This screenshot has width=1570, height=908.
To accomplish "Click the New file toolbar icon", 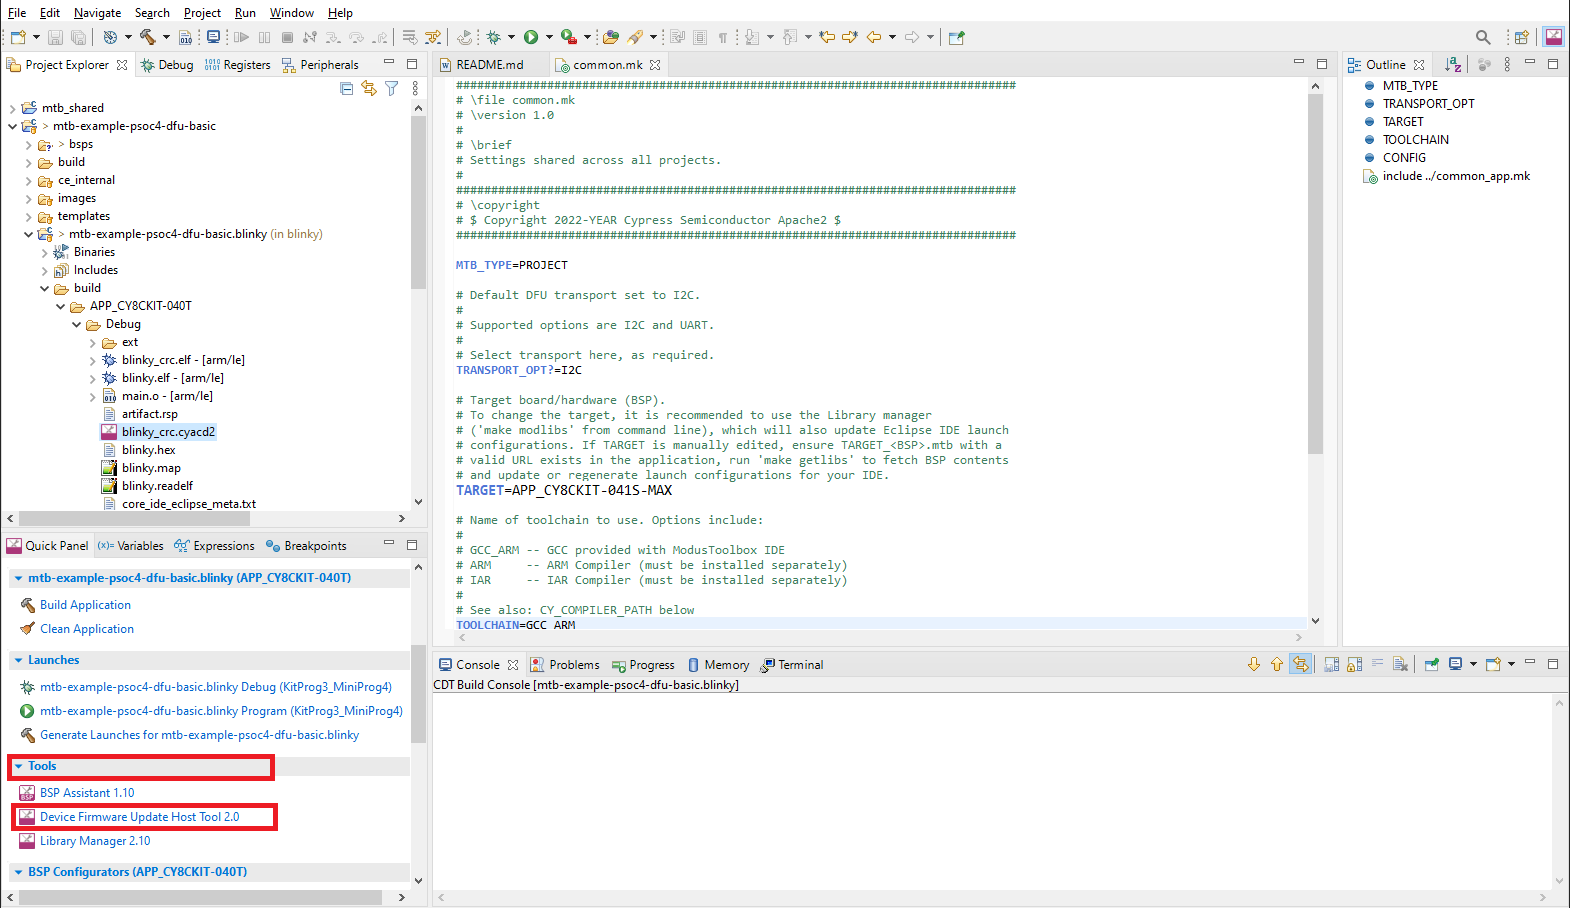I will pyautogui.click(x=18, y=37).
